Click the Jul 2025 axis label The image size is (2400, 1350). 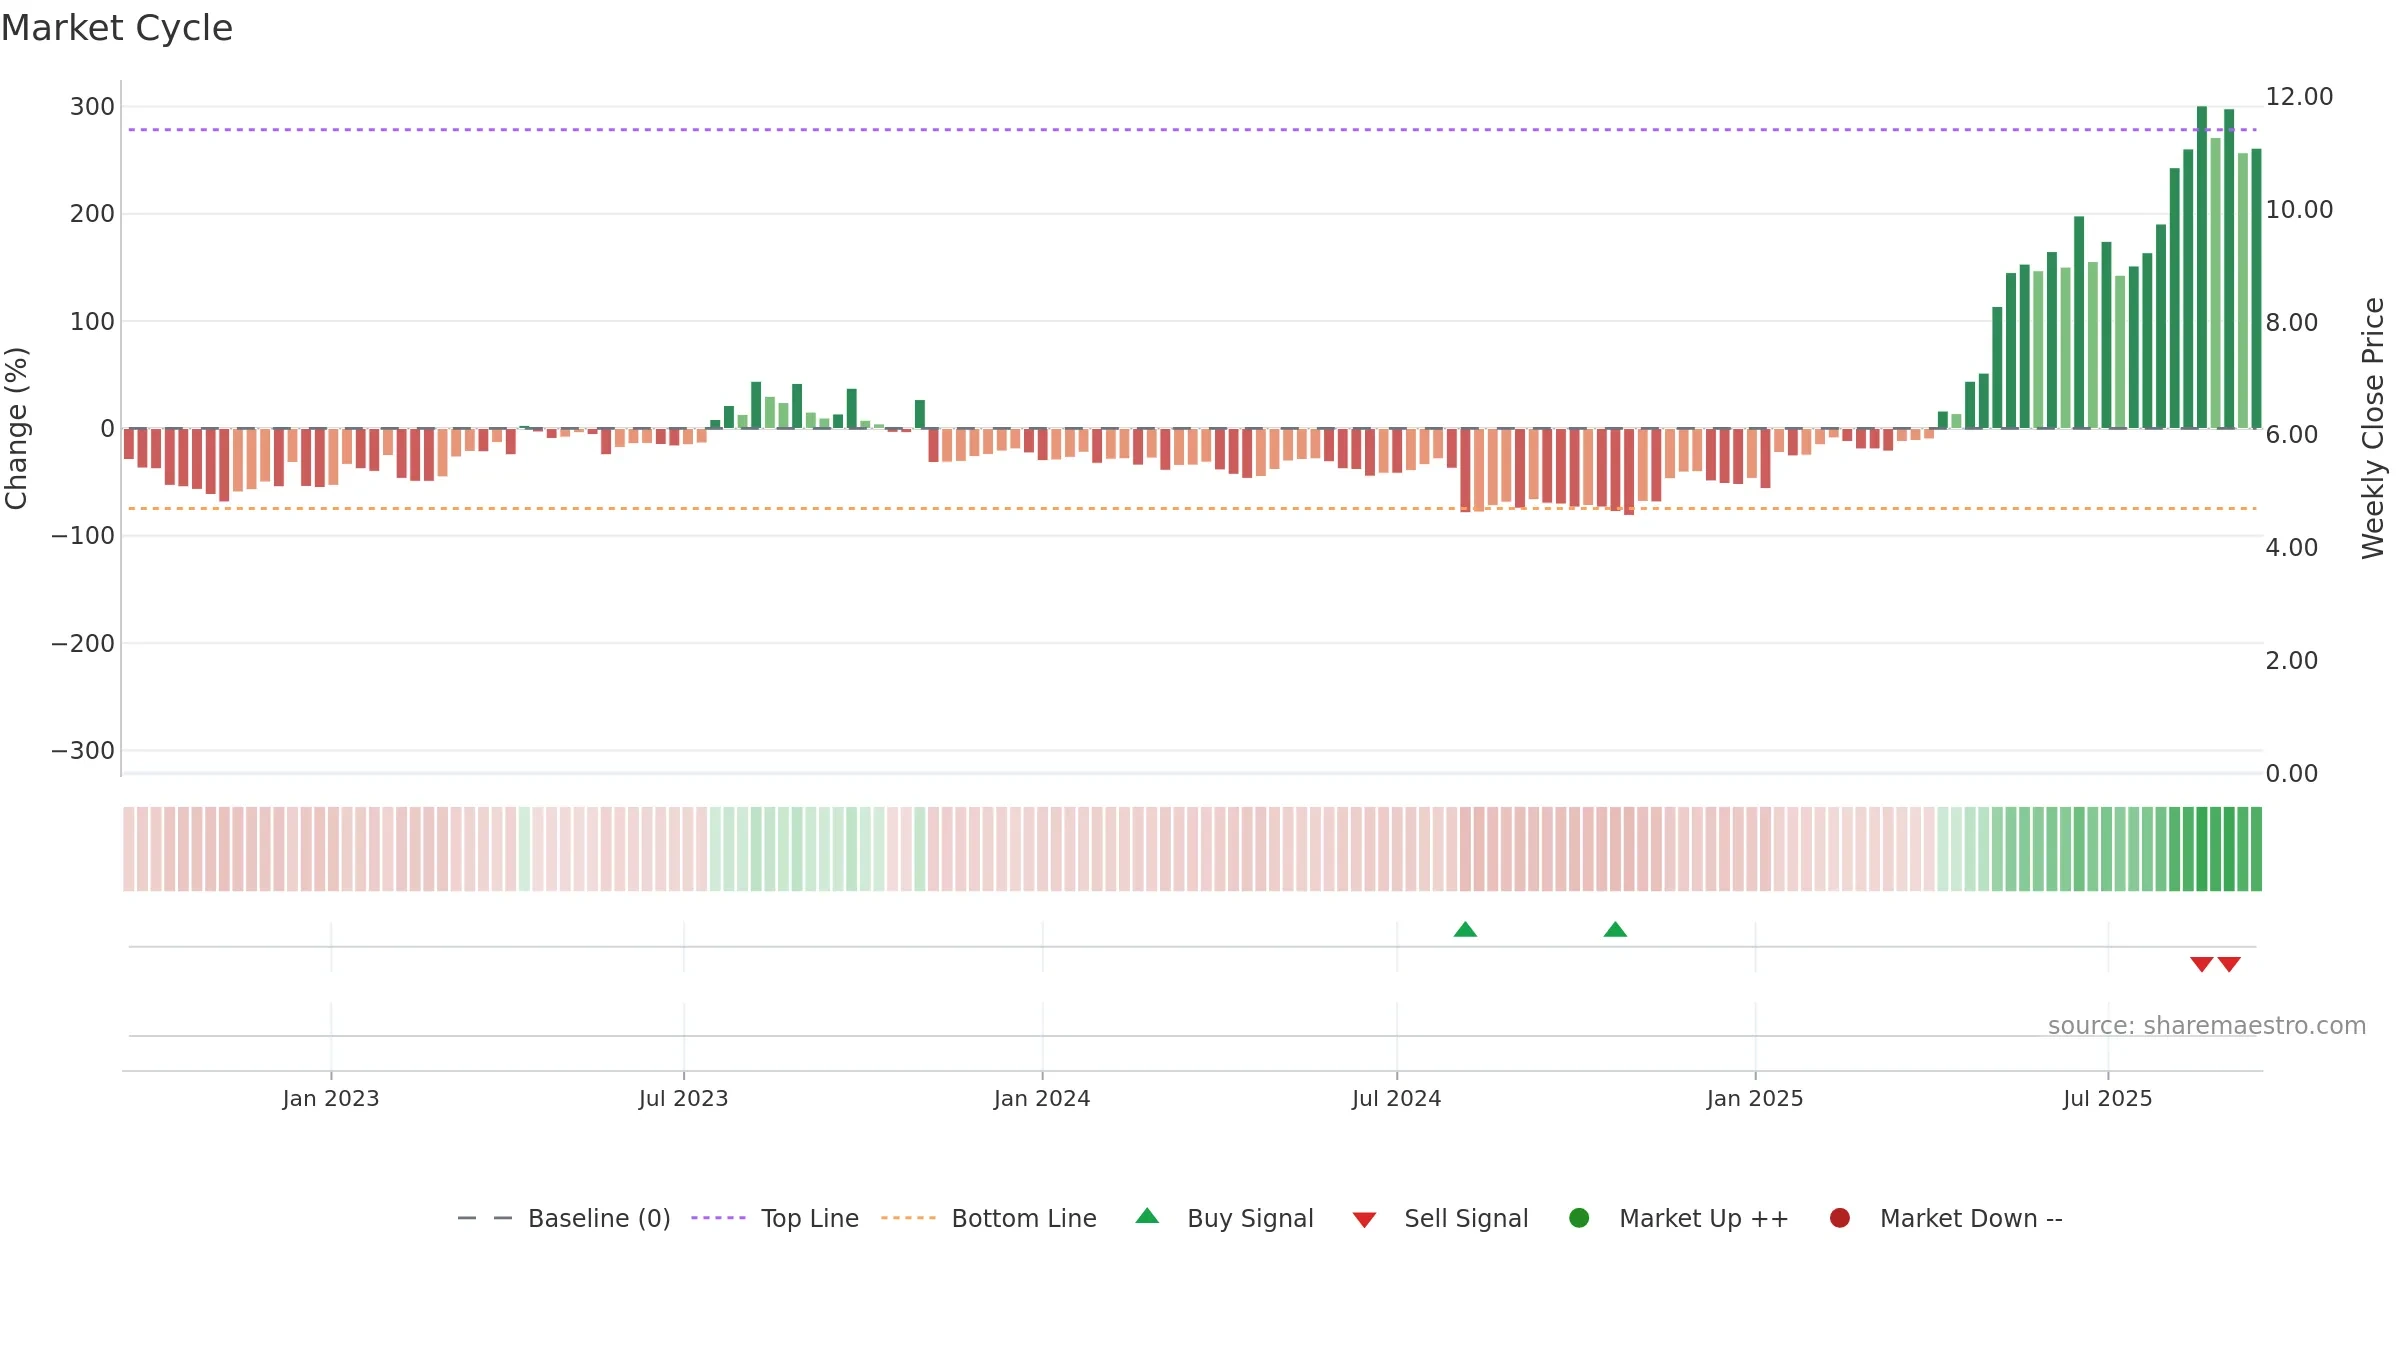click(2108, 1099)
